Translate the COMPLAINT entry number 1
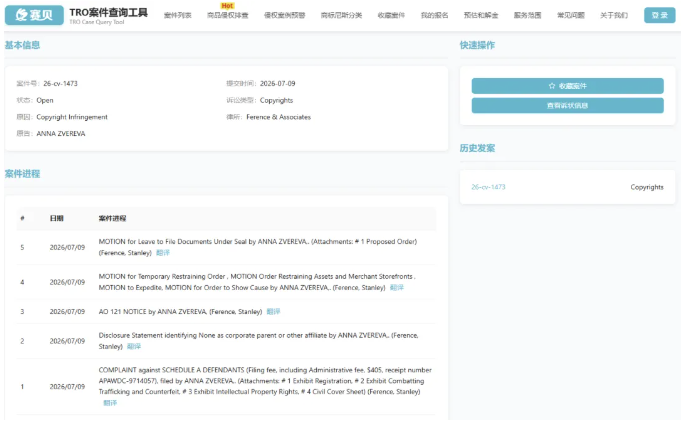The width and height of the screenshot is (691, 429). (110, 403)
